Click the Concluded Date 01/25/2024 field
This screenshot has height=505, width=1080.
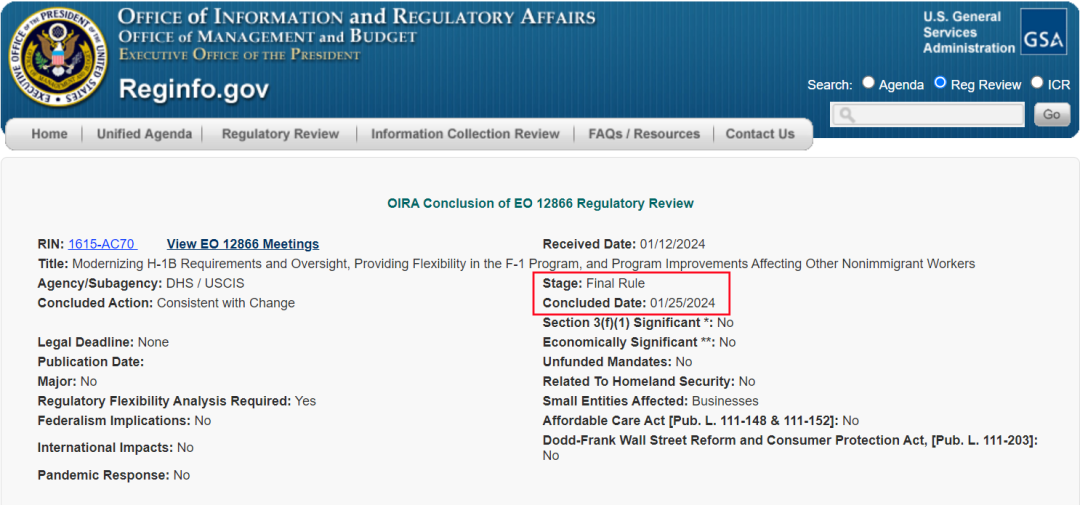629,302
